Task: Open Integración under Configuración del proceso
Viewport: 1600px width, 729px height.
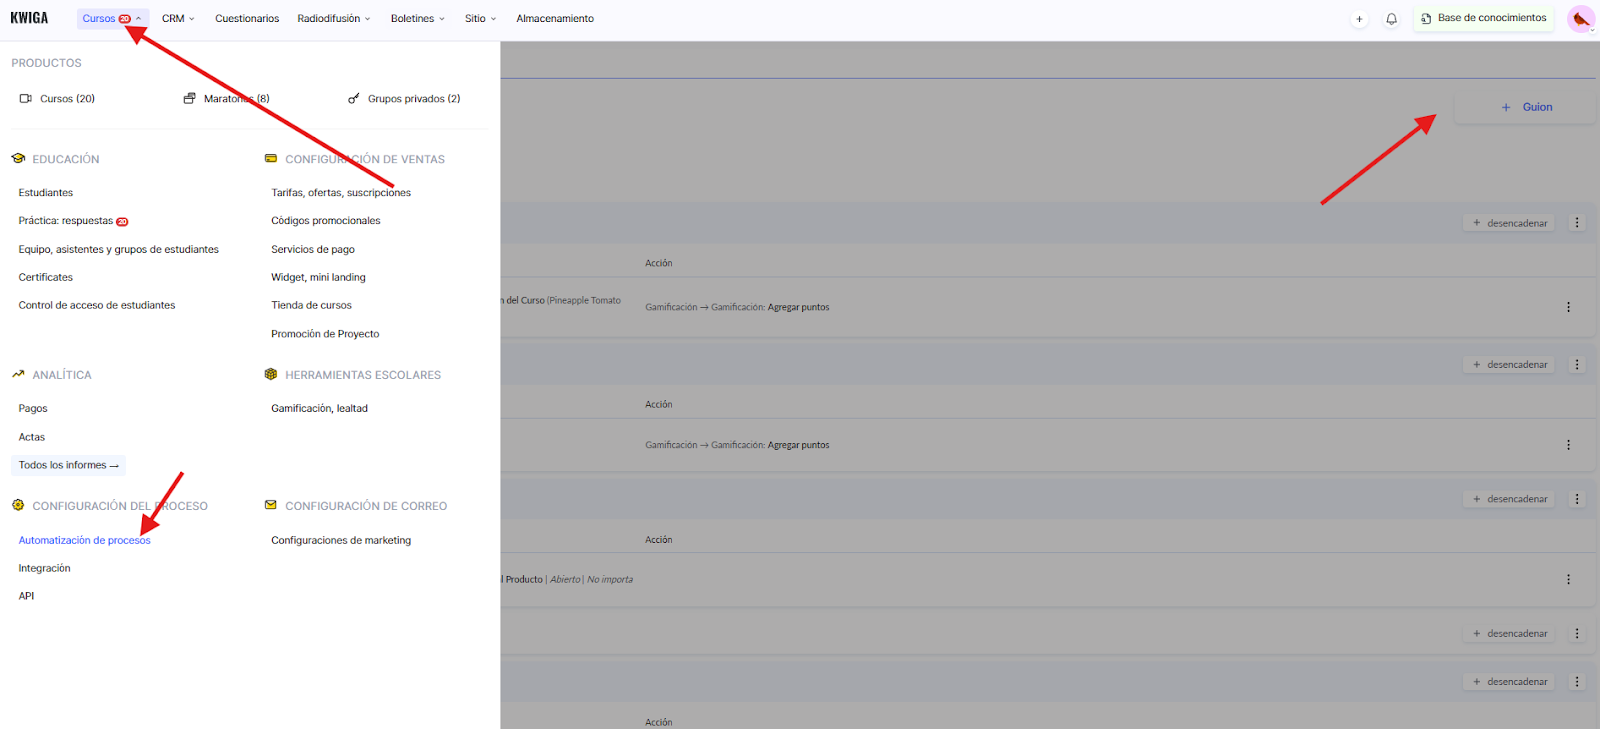Action: (x=45, y=569)
